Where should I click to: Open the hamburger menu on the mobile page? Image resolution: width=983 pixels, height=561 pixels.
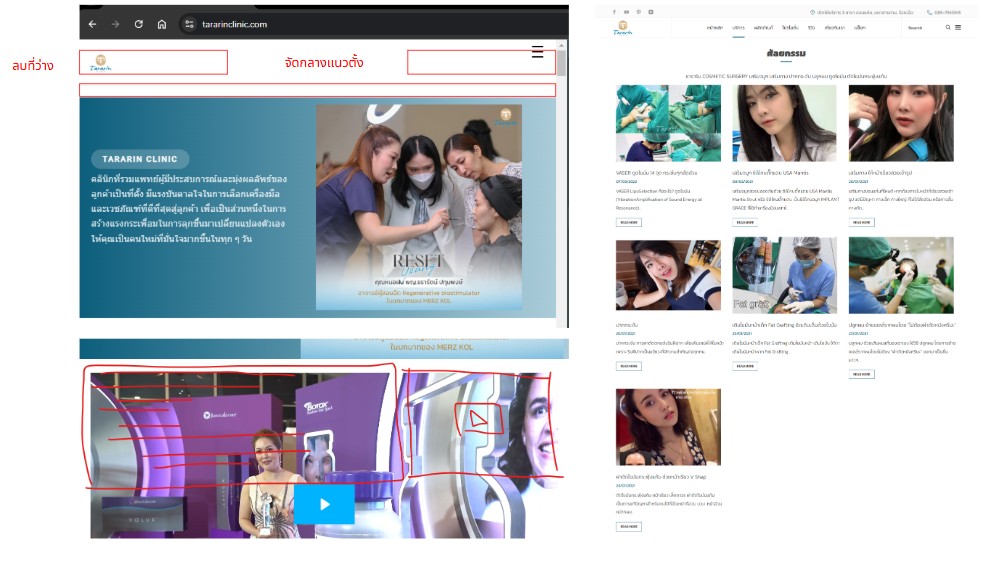[x=537, y=52]
